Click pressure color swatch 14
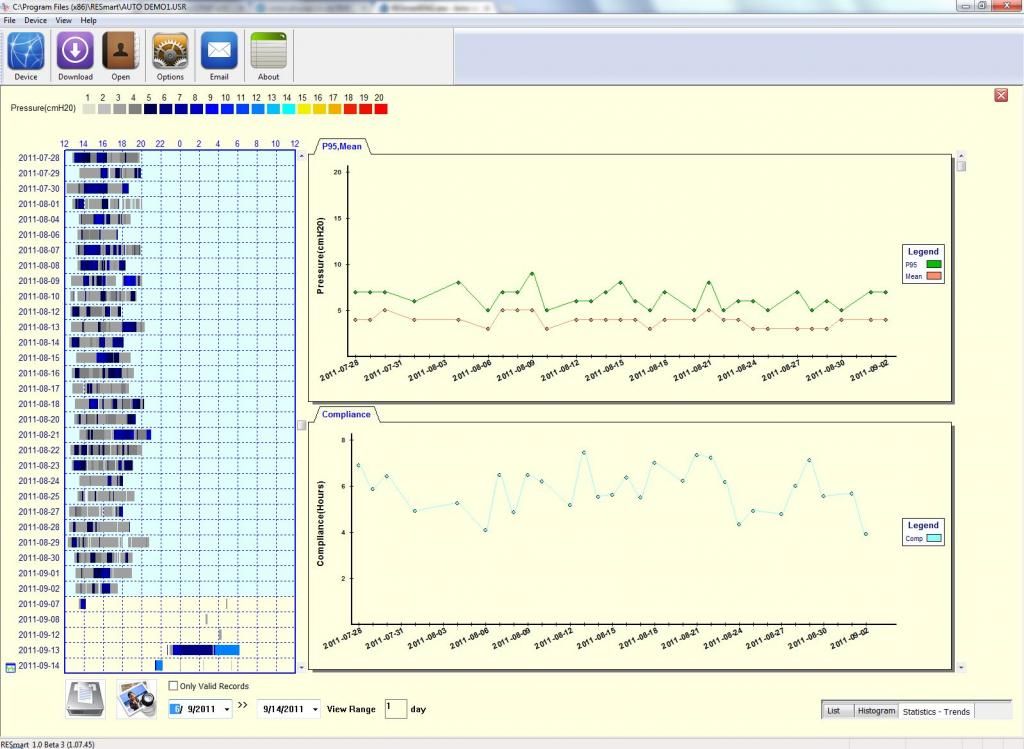 click(288, 109)
